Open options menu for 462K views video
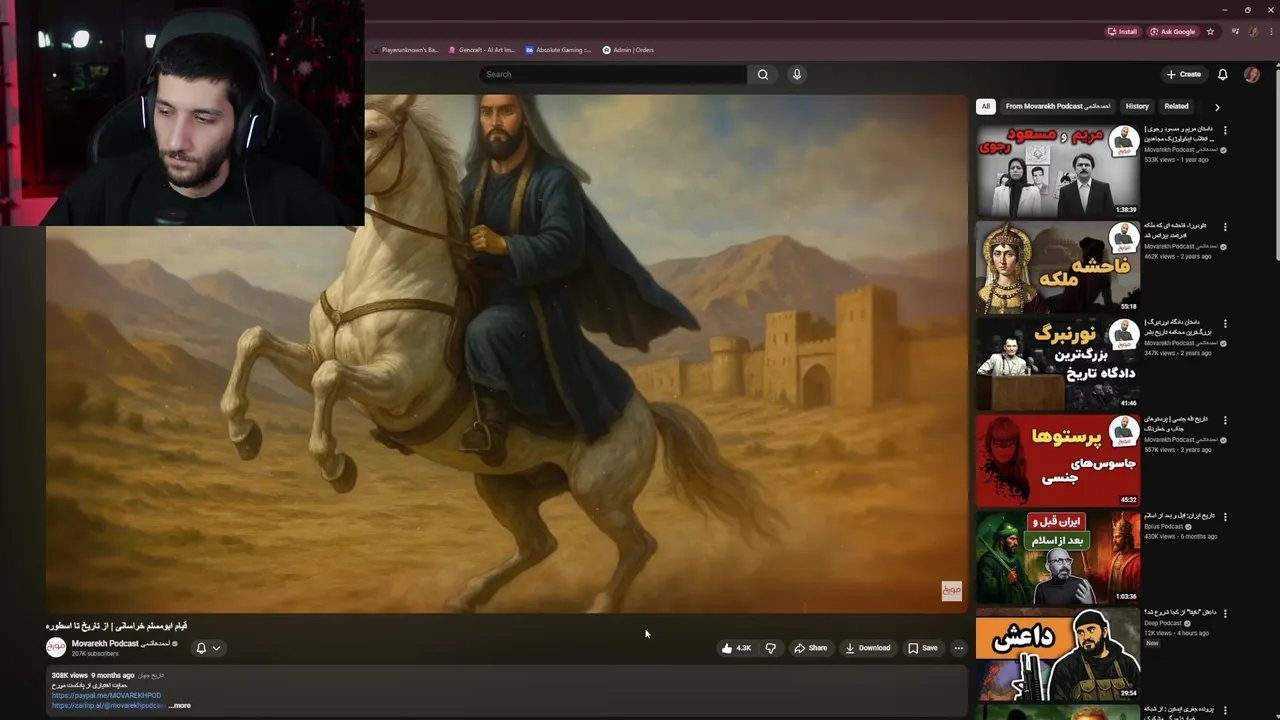Screen dimensions: 1280x720 tap(1225, 227)
